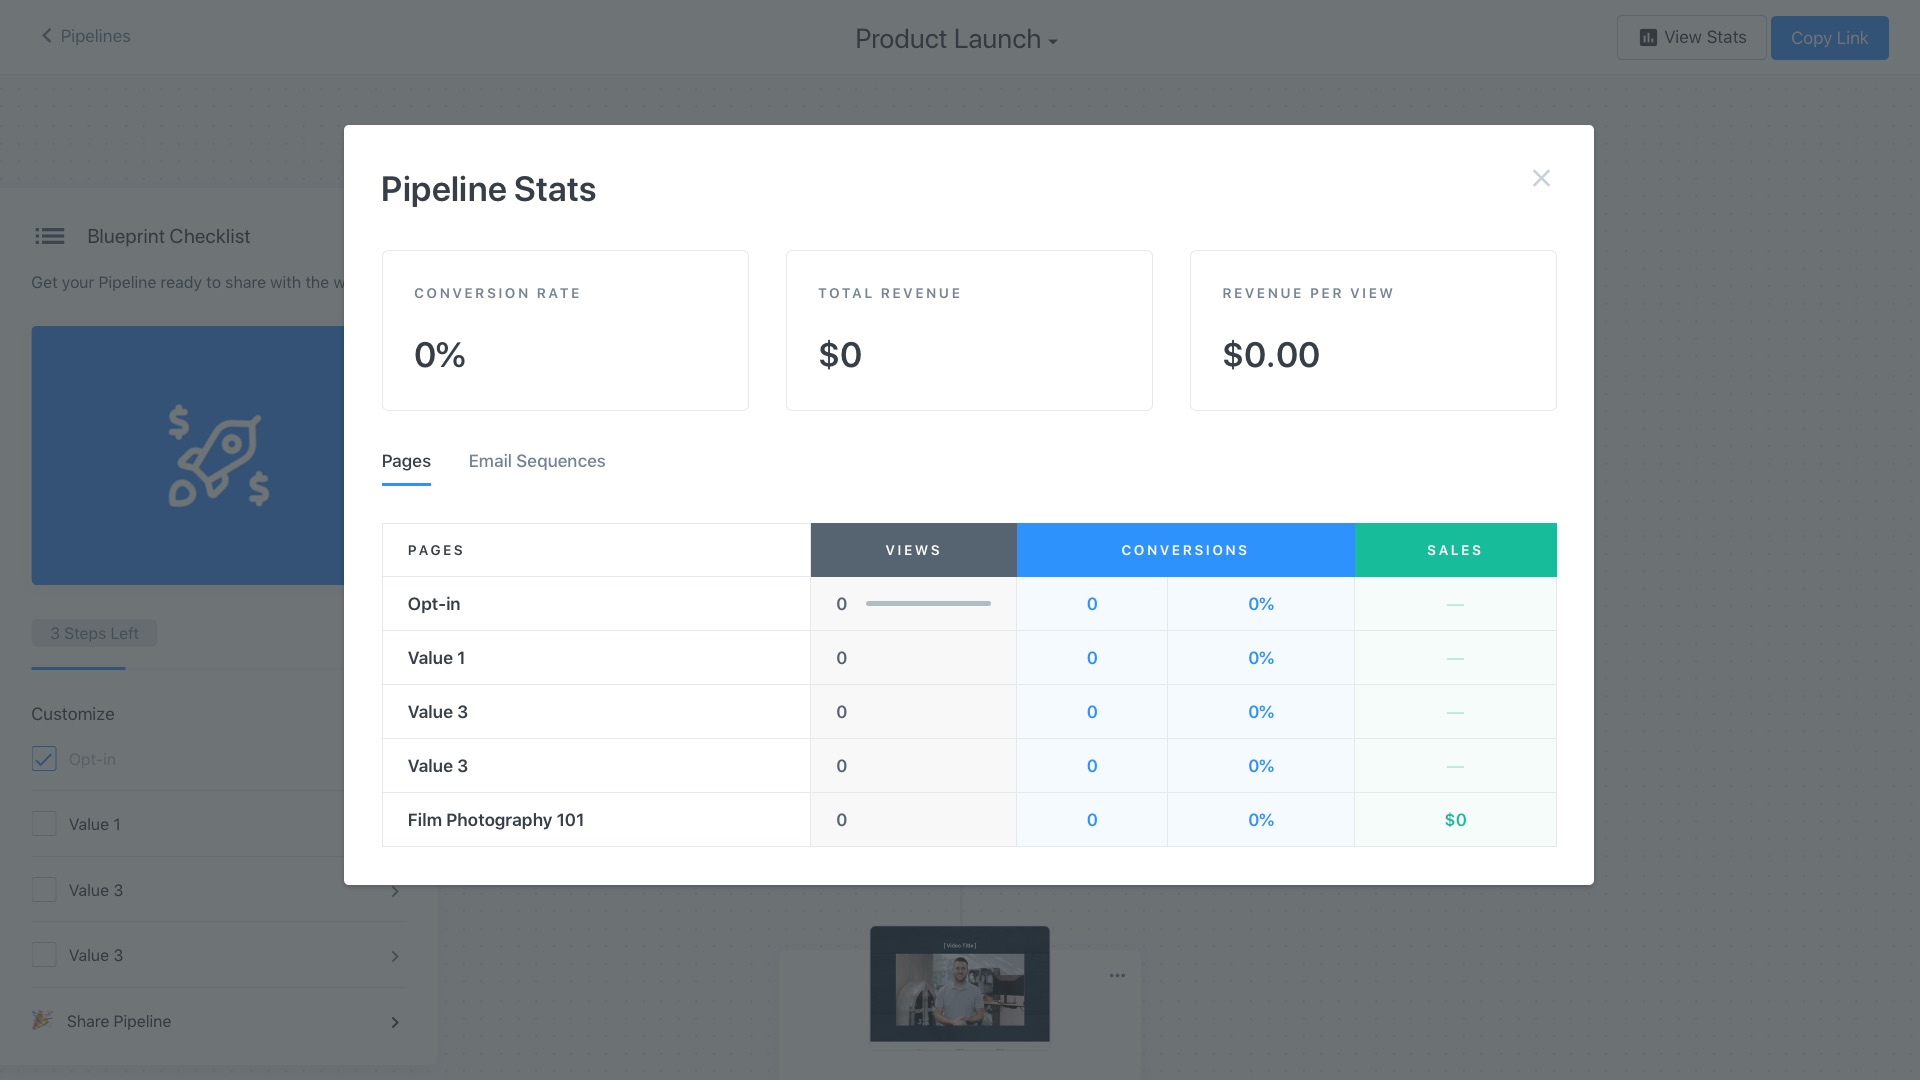Check the last Value 3 checkbox

pyautogui.click(x=44, y=955)
